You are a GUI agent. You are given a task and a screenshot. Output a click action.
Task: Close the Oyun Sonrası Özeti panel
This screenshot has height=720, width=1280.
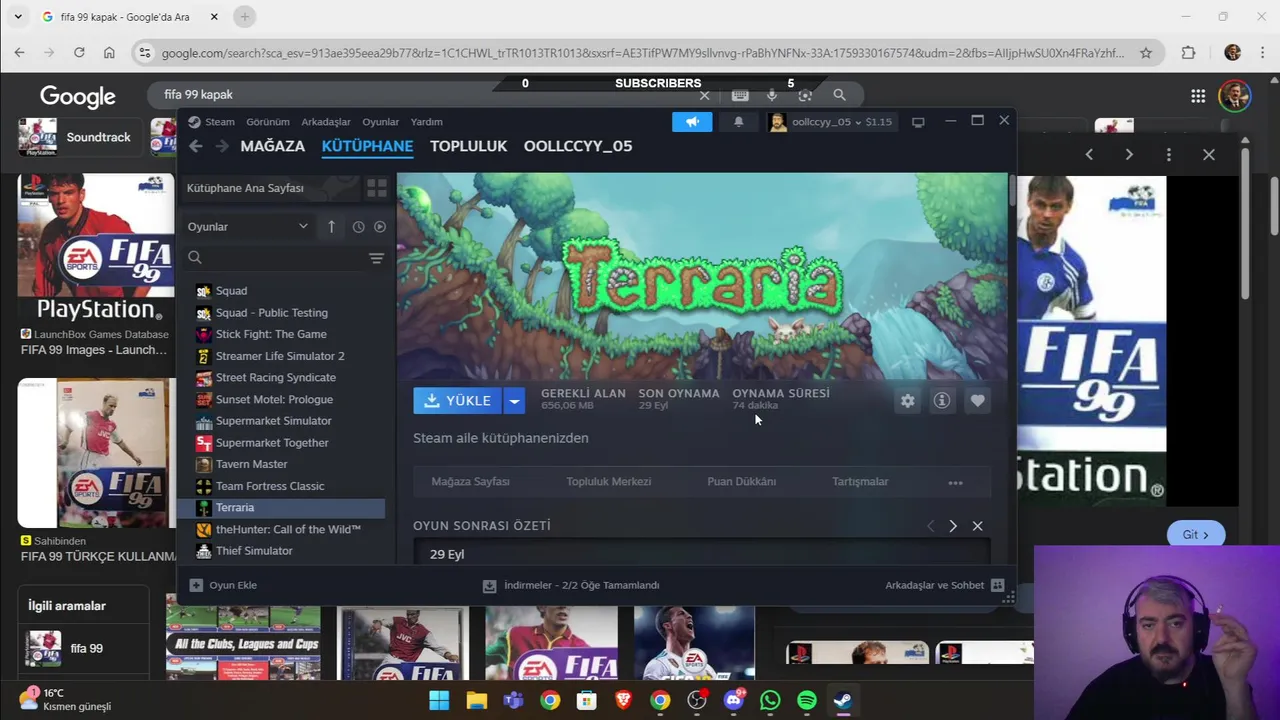coord(977,526)
